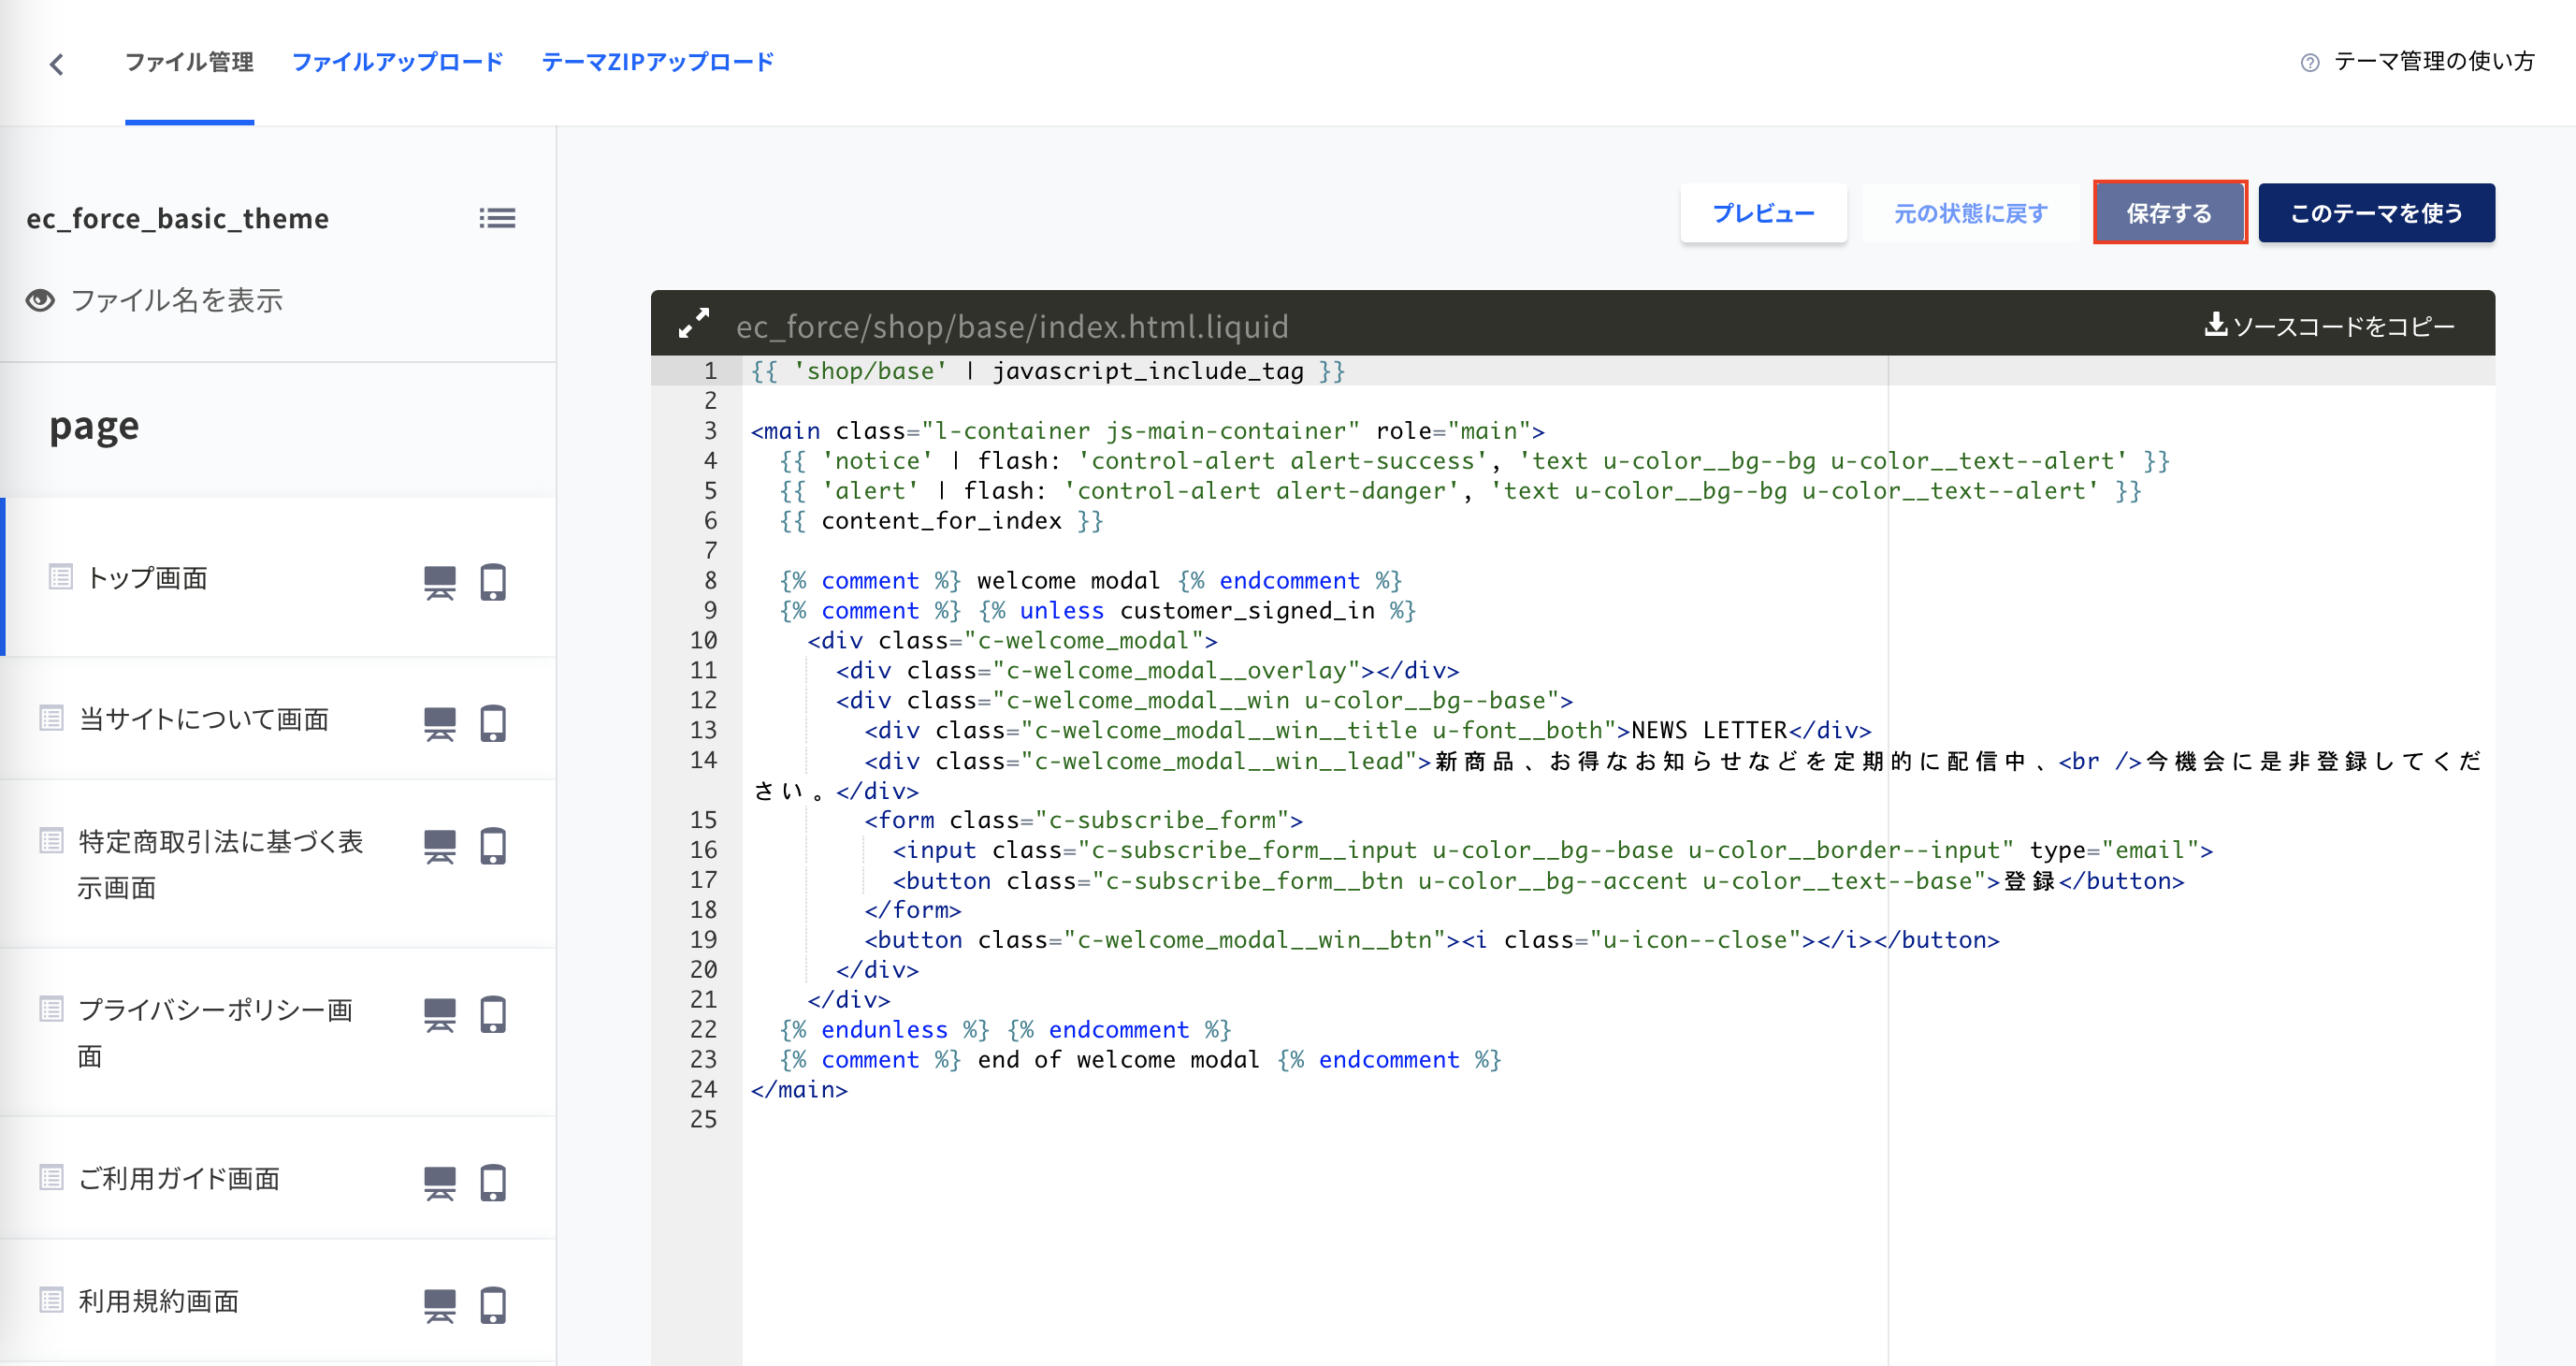Click the help question mark icon
2576x1366 pixels.
(x=2309, y=62)
